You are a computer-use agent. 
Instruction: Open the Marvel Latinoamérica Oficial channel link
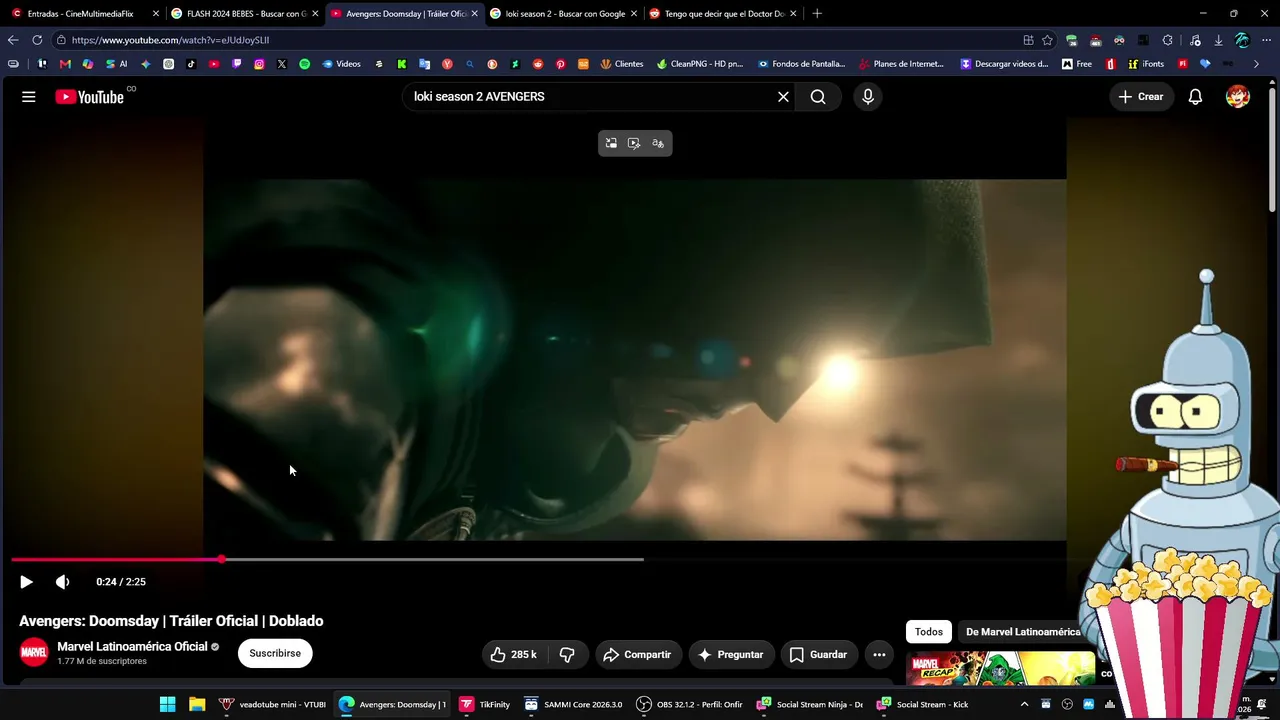132,647
